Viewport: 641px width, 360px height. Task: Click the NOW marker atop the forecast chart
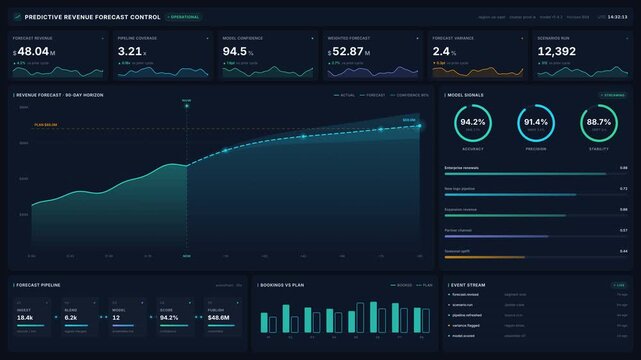pos(187,106)
